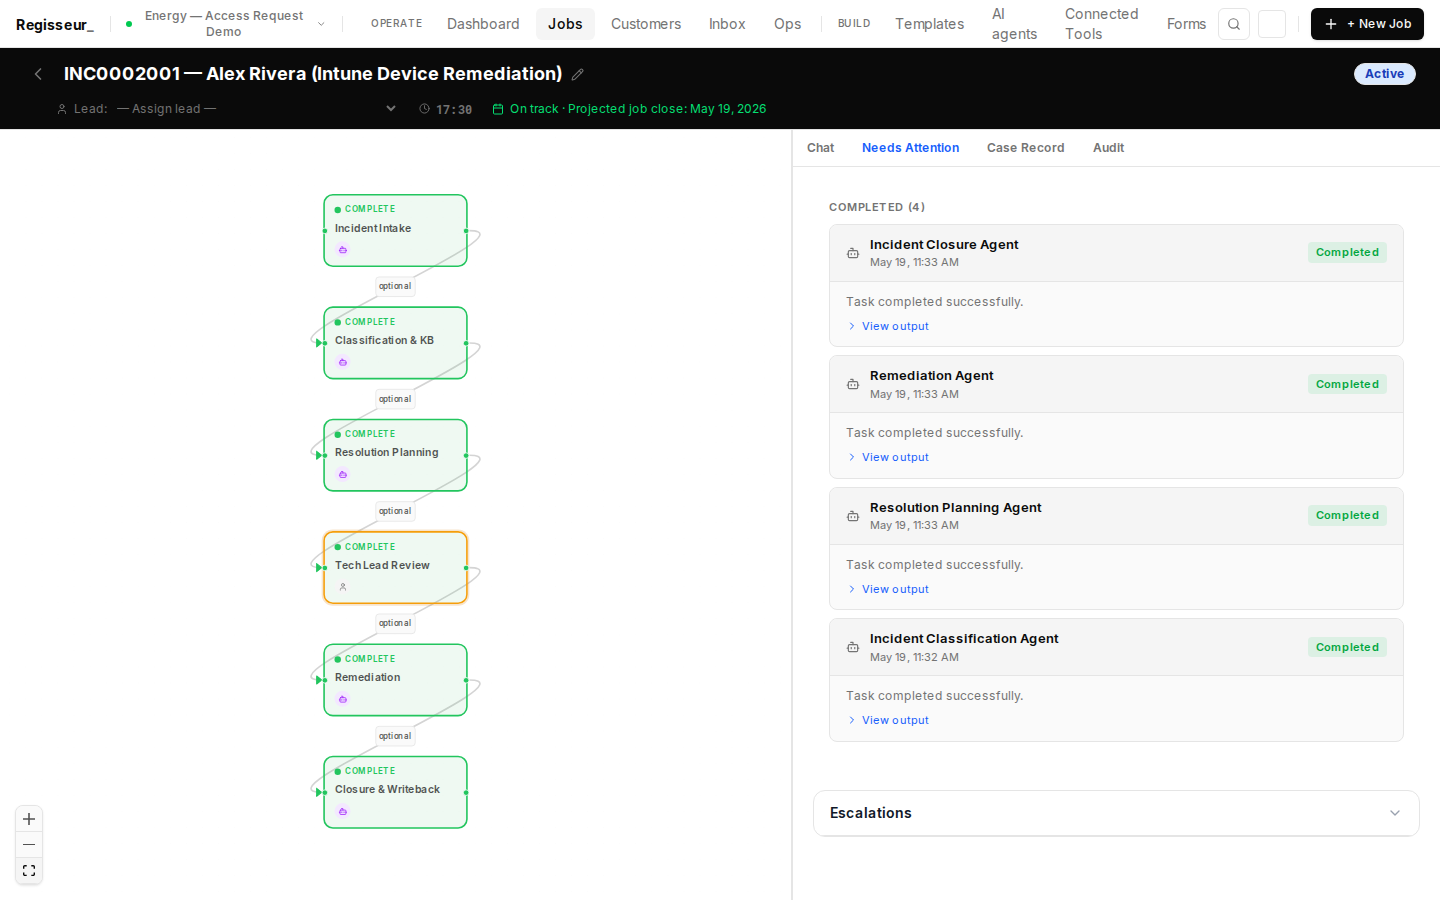The width and height of the screenshot is (1440, 900).
Task: Open the Assign lead dropdown
Action: [257, 109]
